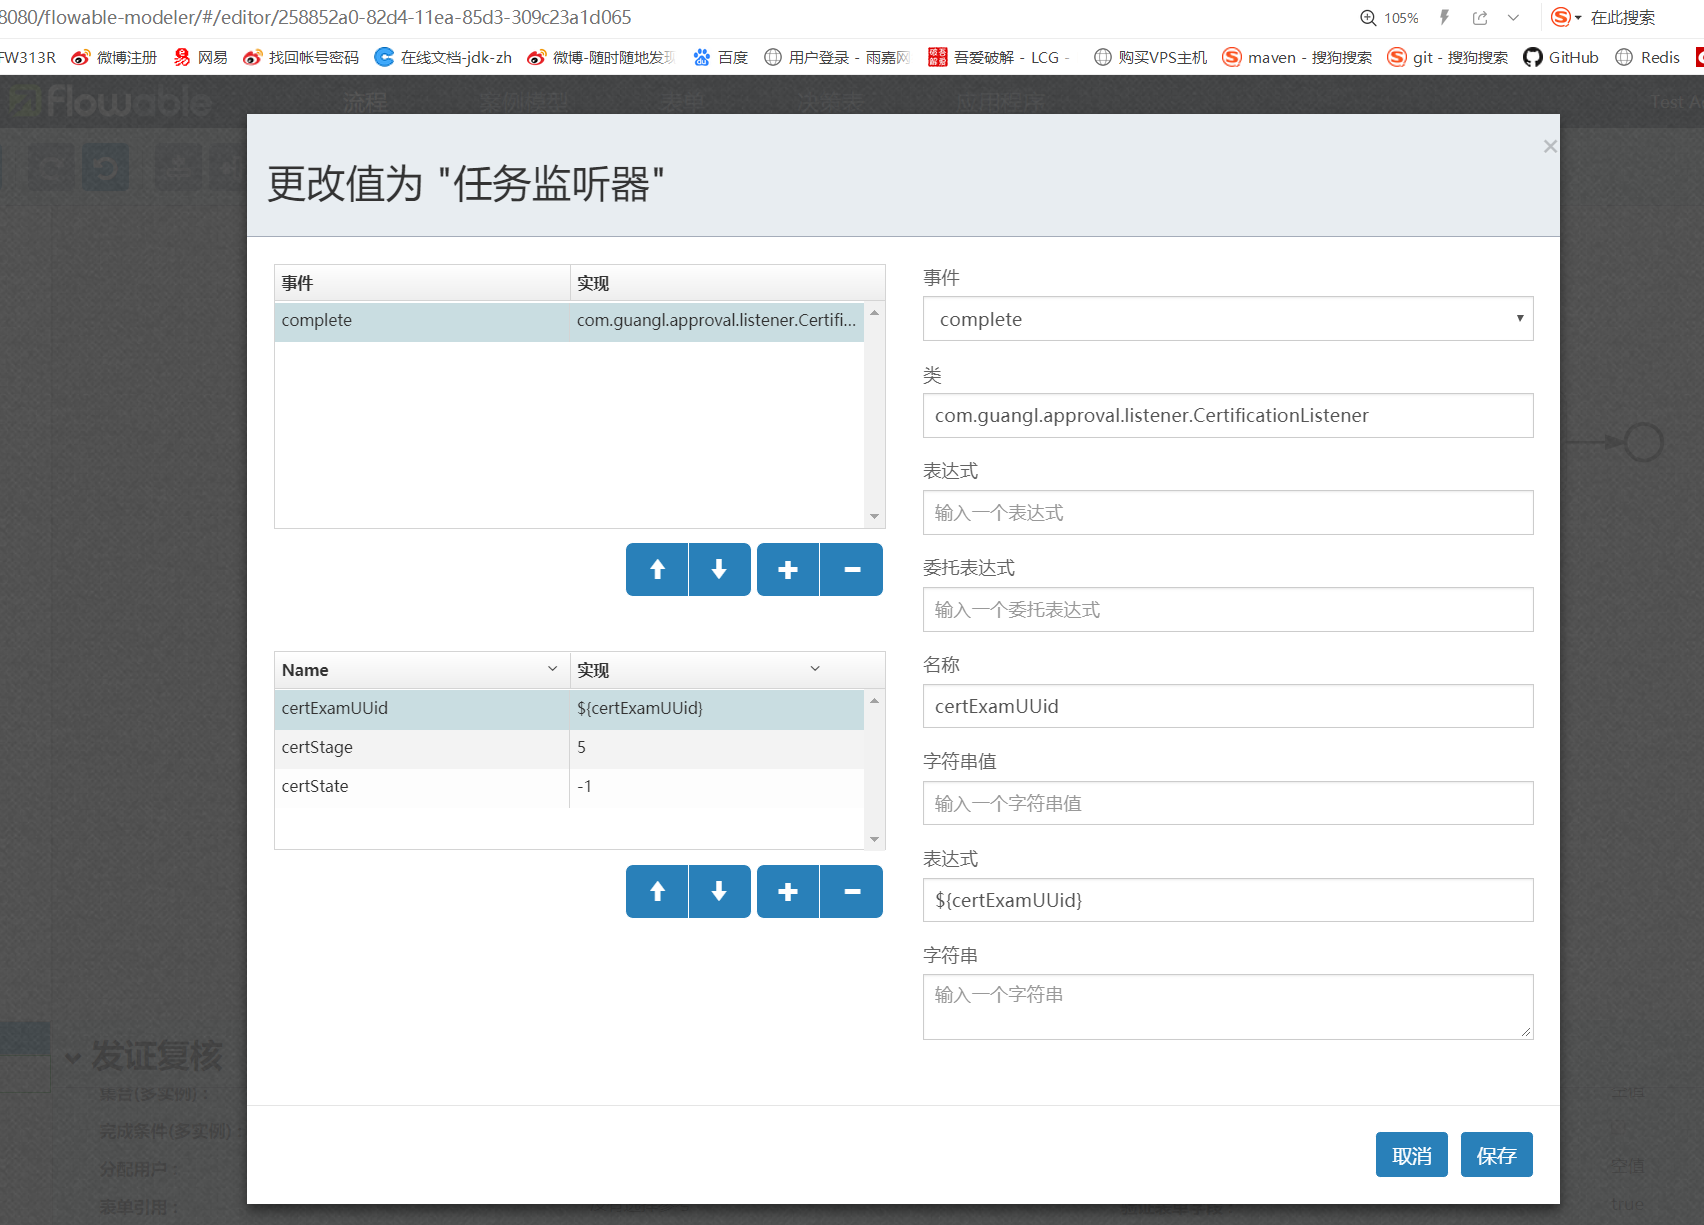Move the complete listener up

point(656,569)
